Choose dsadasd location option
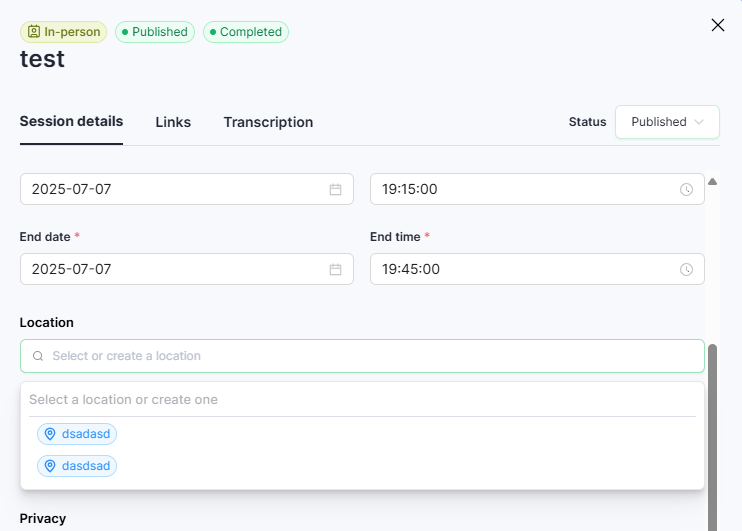The height and width of the screenshot is (531, 742). point(77,434)
